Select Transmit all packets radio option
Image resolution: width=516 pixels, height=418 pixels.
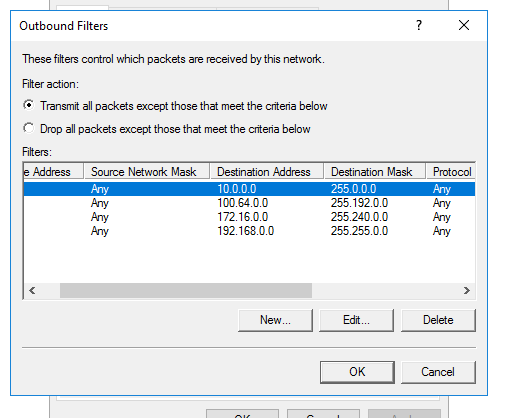tap(29, 105)
